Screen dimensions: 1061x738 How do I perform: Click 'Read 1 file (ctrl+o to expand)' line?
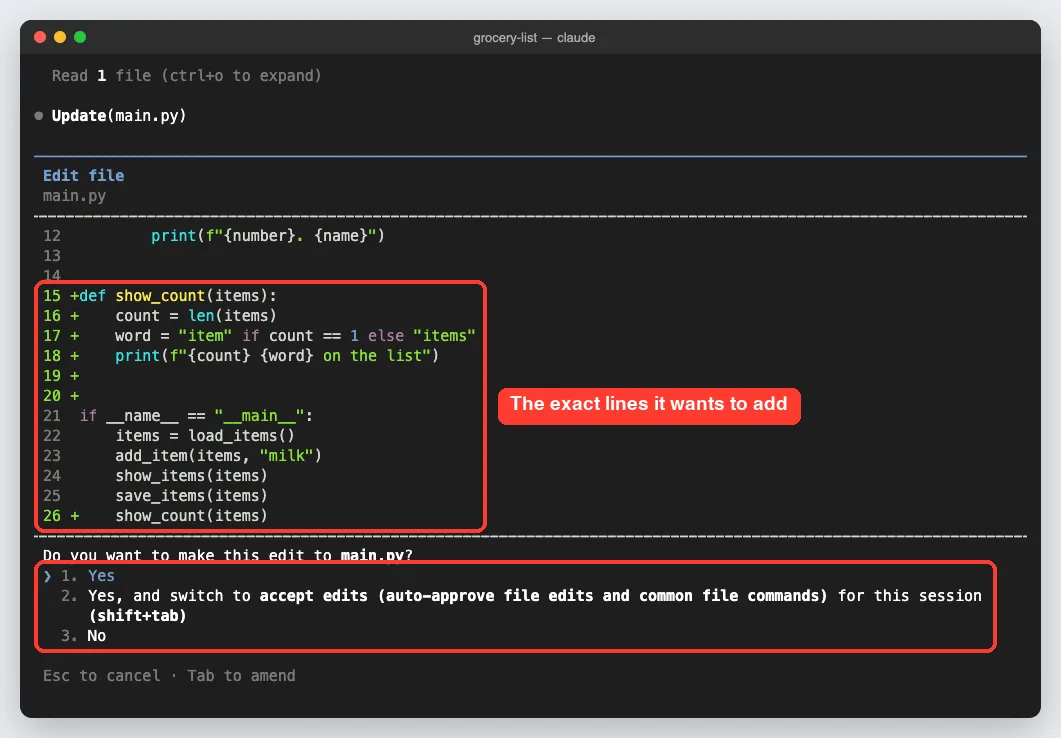(187, 76)
